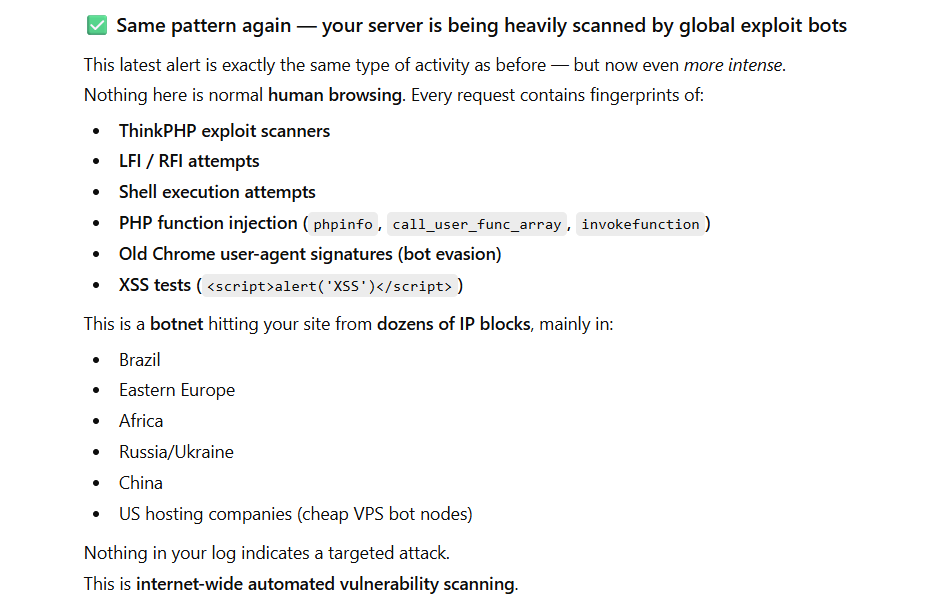Click the green checkmark emoji icon
928x609 pixels.
tap(97, 25)
